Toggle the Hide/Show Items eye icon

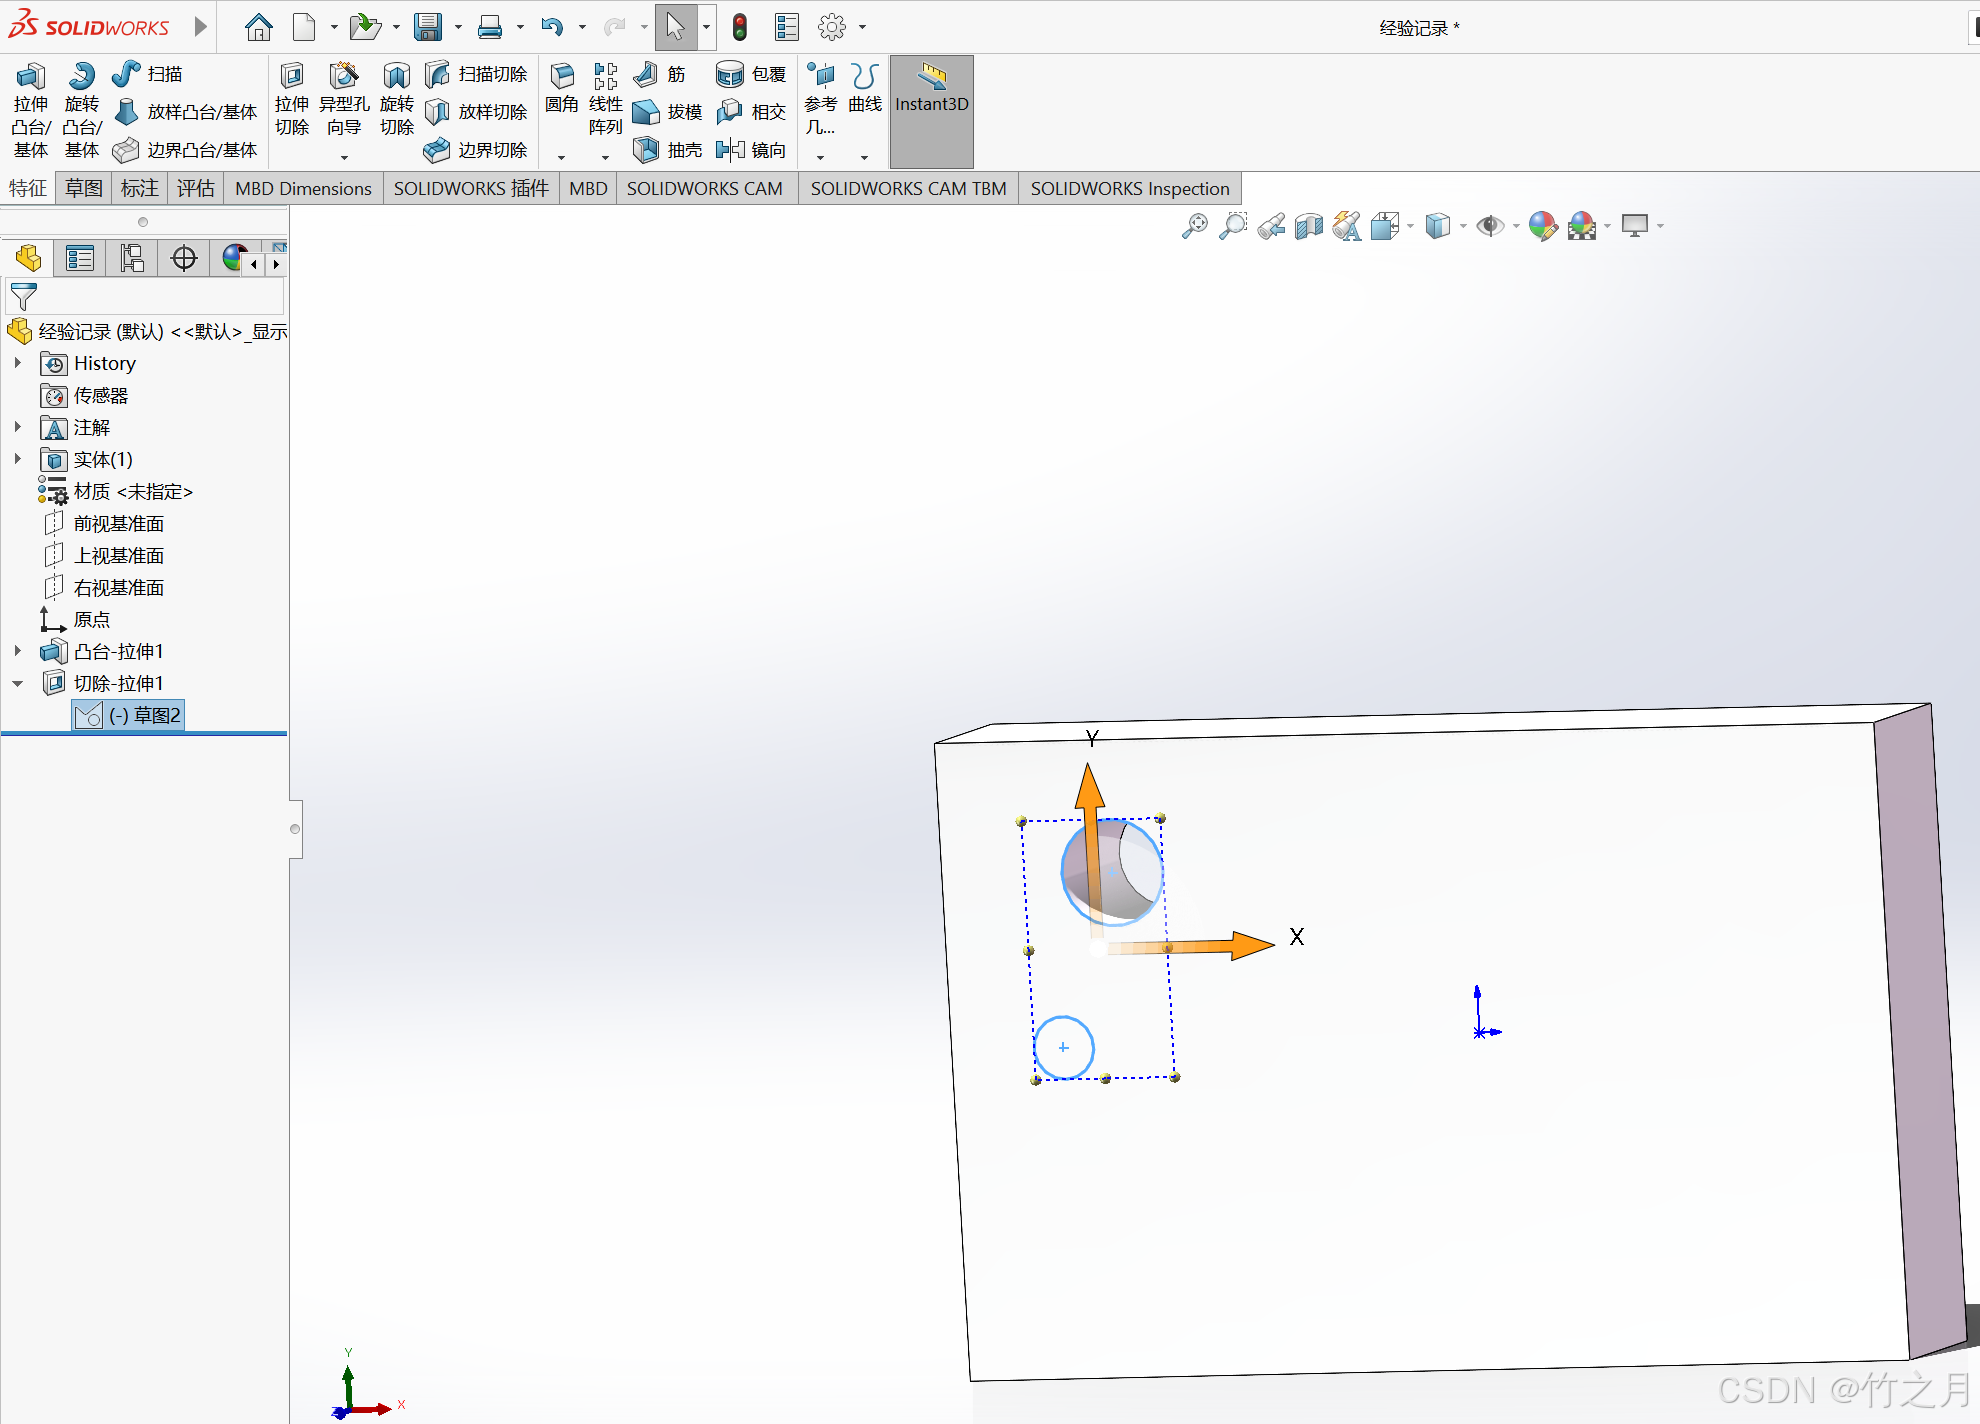click(x=1490, y=226)
